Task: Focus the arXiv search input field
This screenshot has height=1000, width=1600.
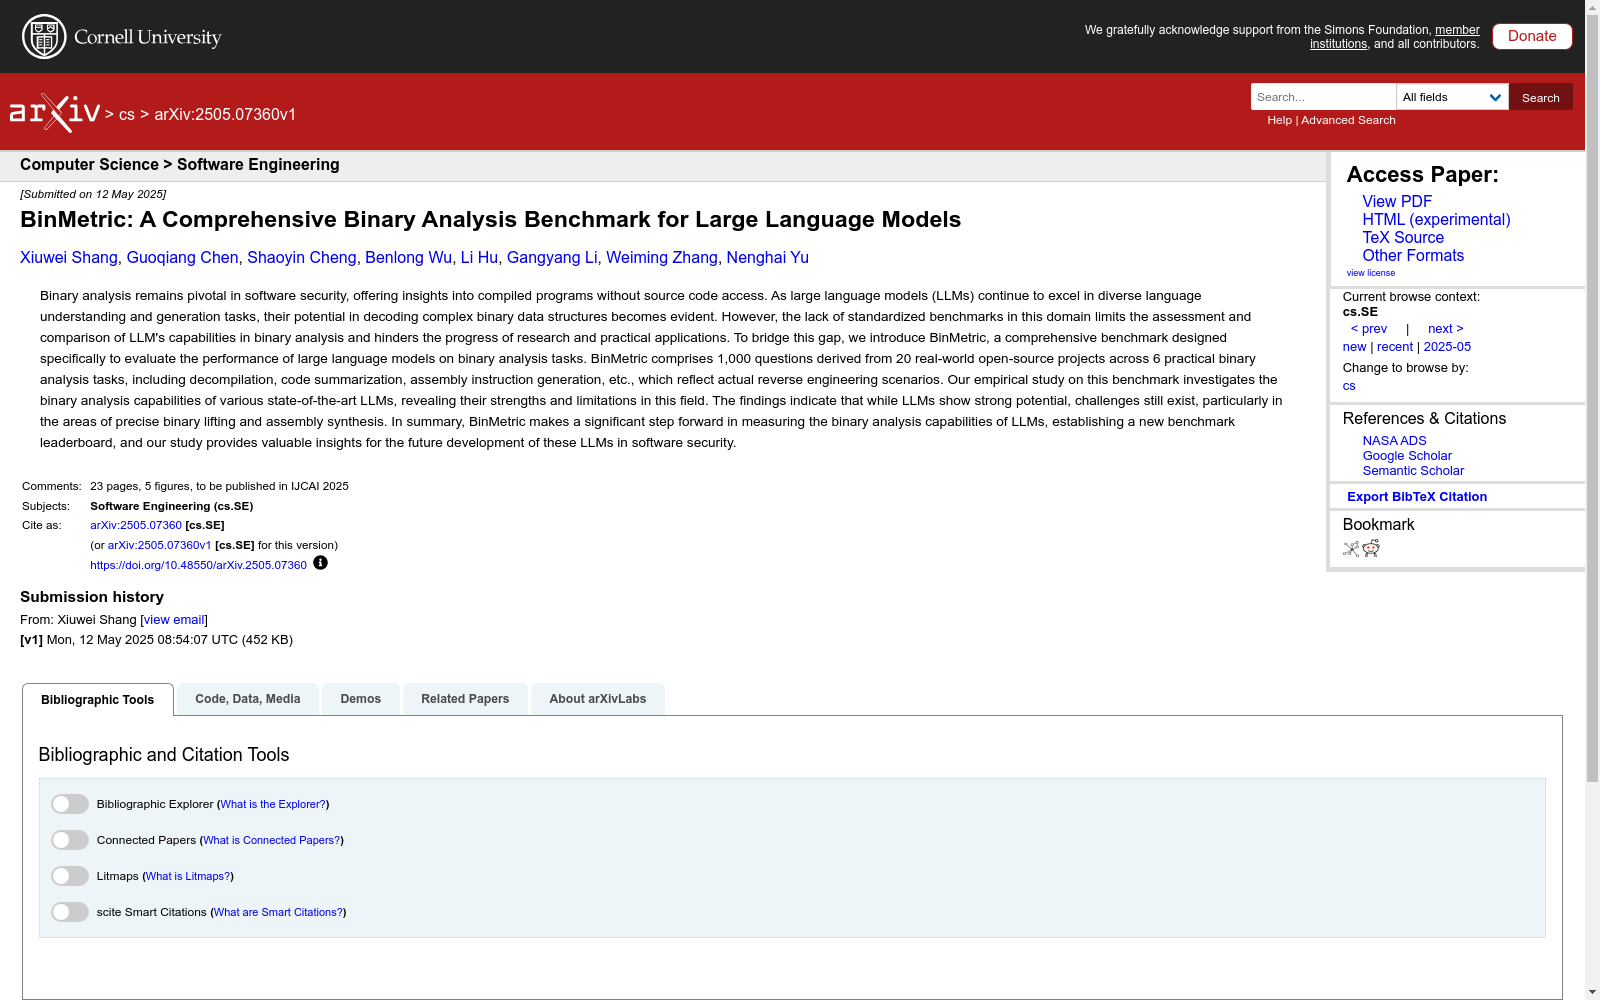Action: [x=1323, y=97]
